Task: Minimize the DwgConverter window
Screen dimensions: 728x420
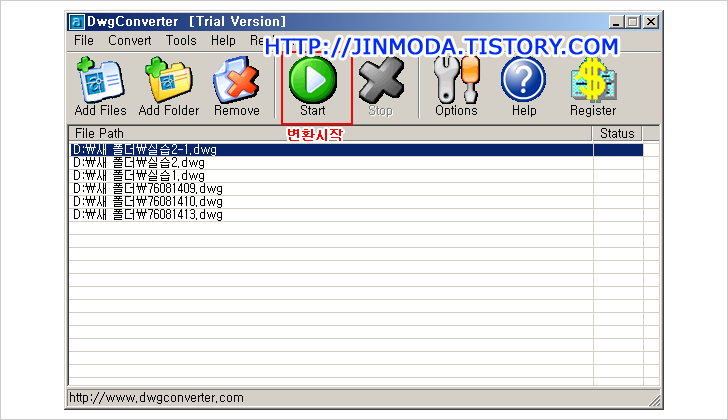Action: (x=616, y=22)
